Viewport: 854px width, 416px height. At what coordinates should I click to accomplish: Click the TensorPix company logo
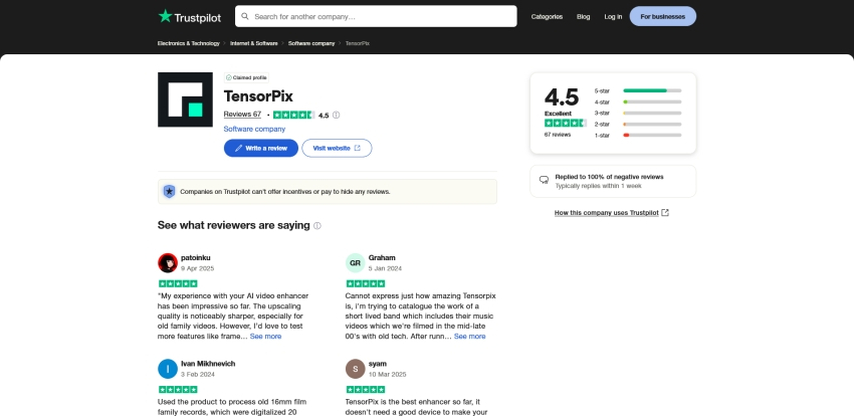click(185, 100)
